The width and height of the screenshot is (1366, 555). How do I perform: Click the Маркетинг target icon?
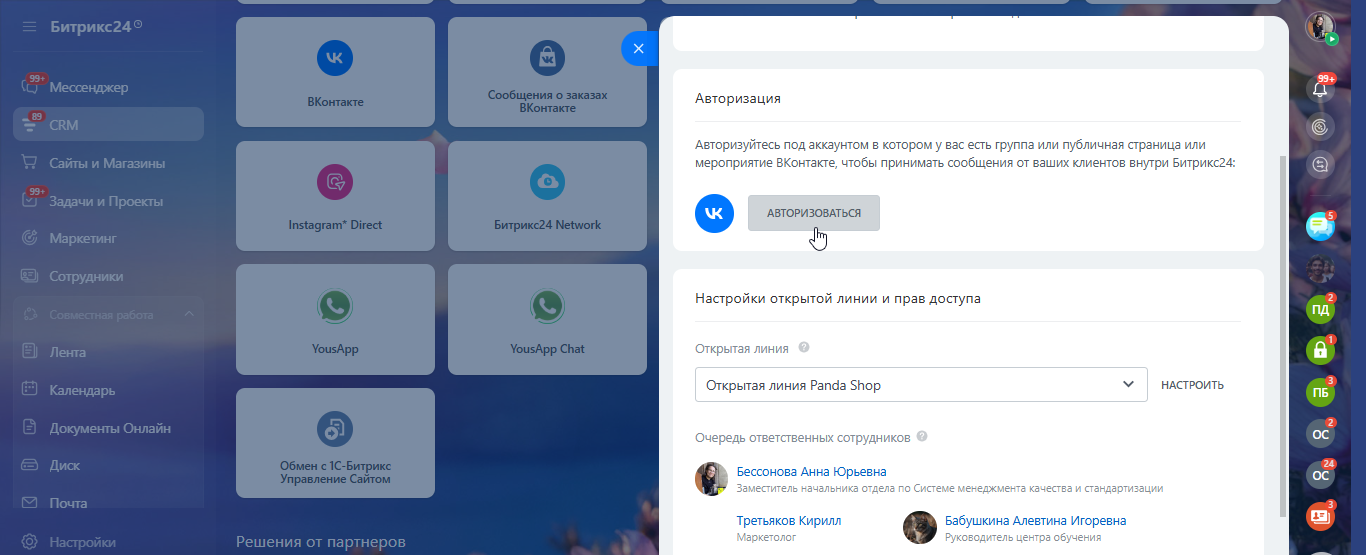30,238
